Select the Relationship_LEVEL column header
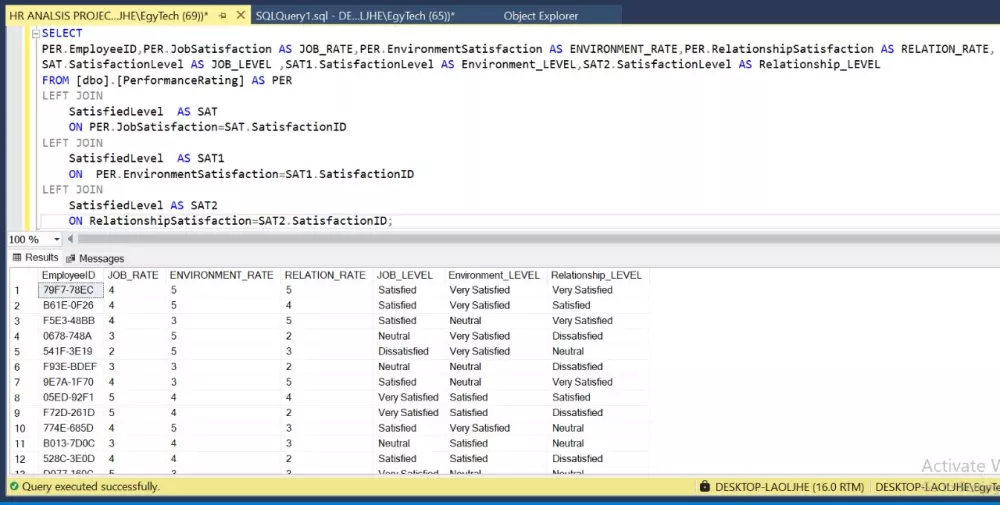 click(596, 275)
